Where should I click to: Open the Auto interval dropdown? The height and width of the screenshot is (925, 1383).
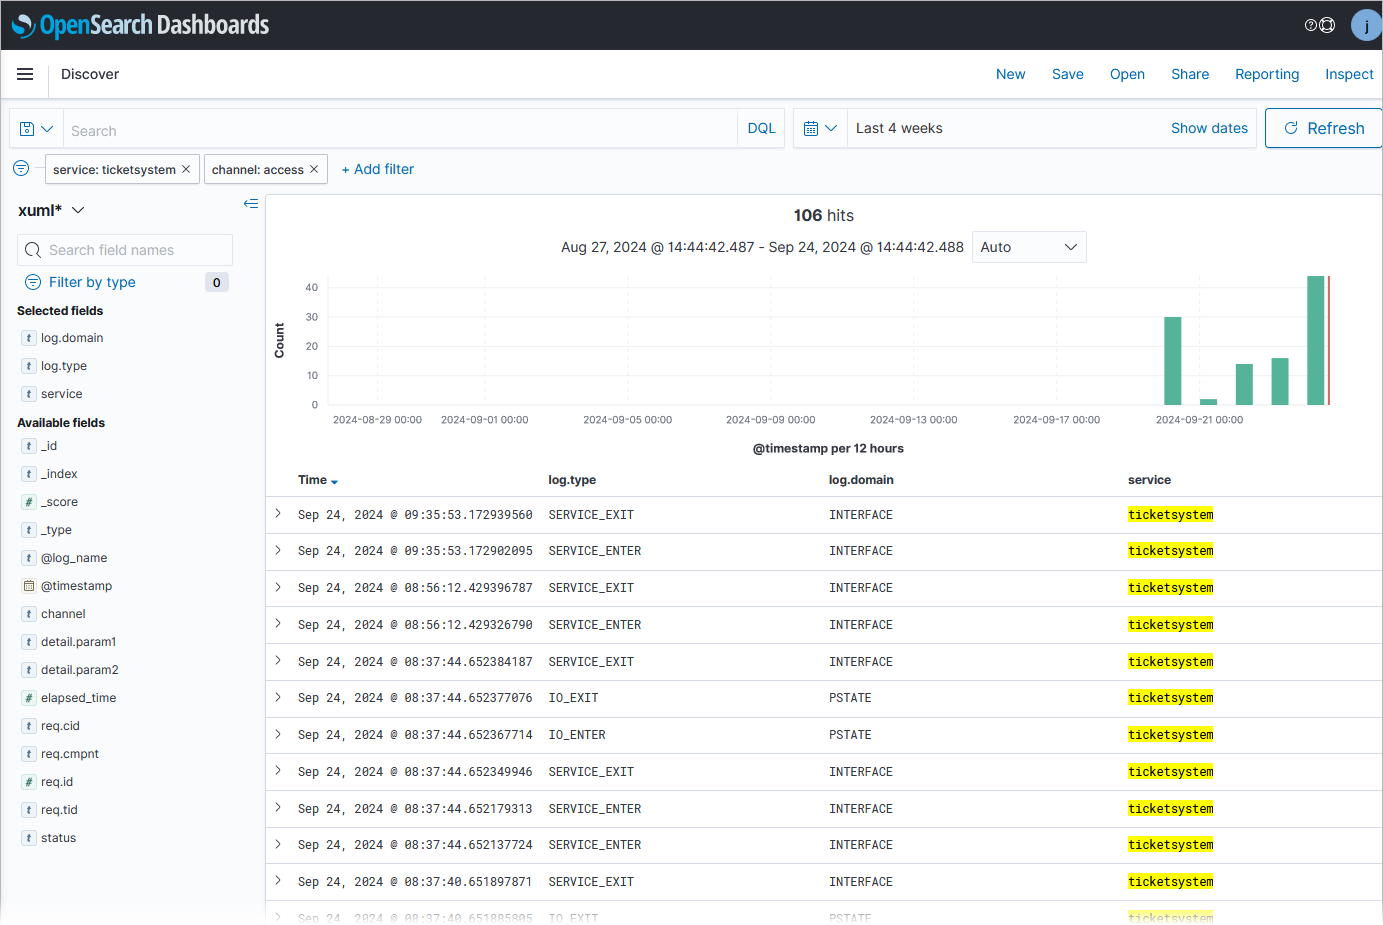[x=1028, y=247]
